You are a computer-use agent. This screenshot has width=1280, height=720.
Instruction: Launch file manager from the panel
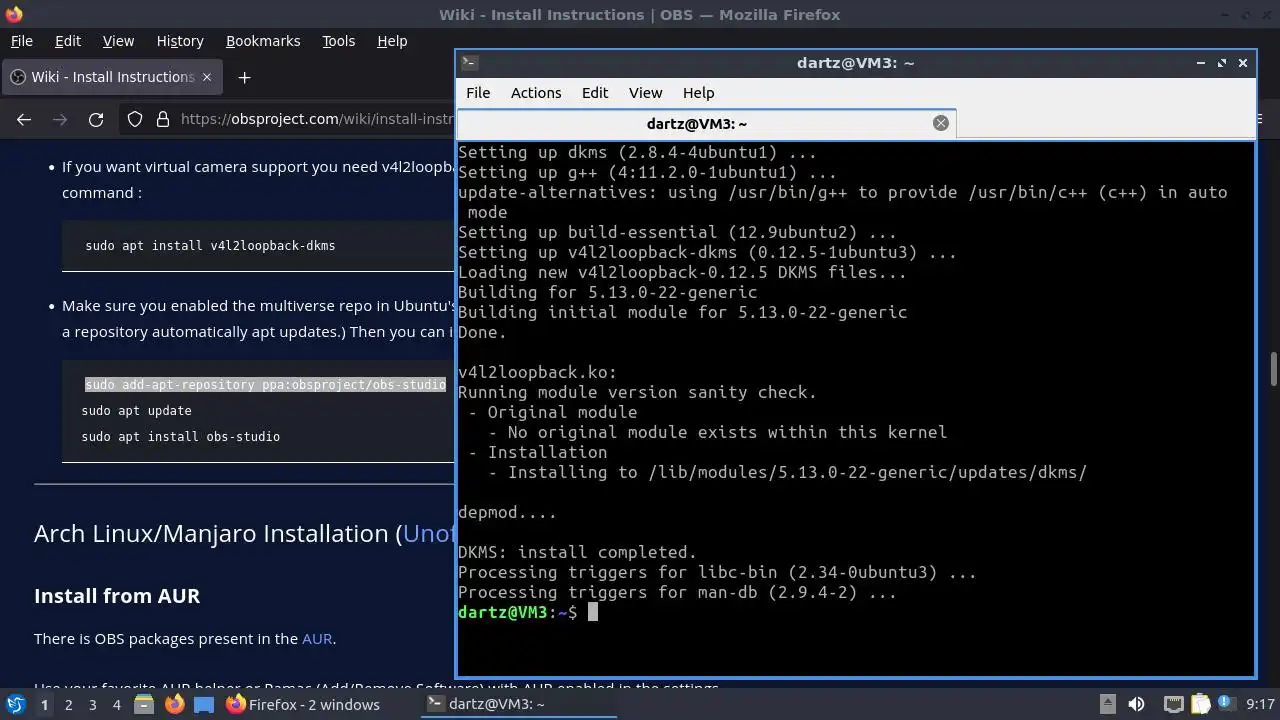click(x=144, y=704)
